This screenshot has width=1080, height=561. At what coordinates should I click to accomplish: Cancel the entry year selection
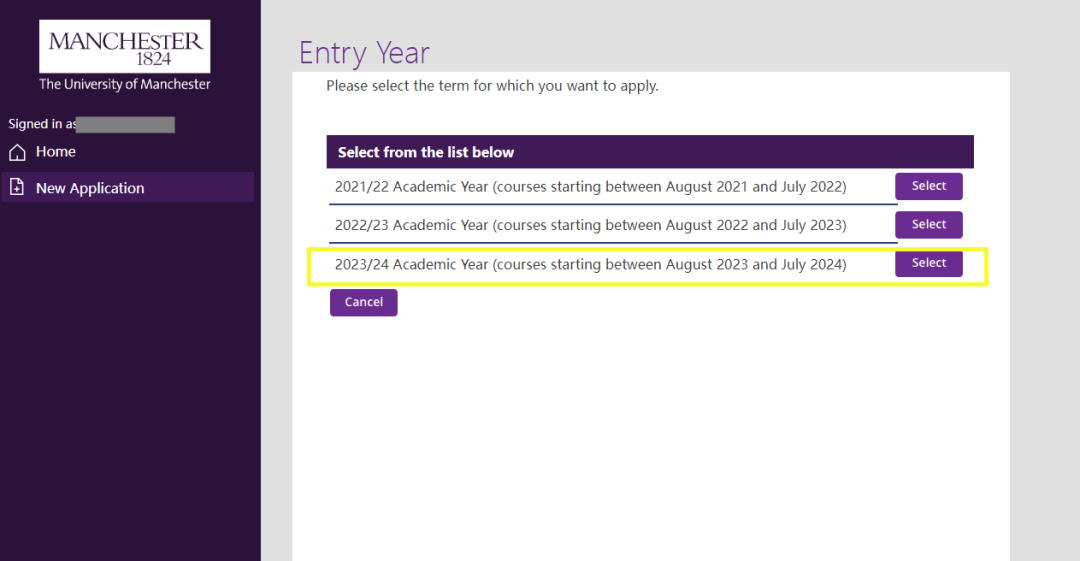point(363,302)
